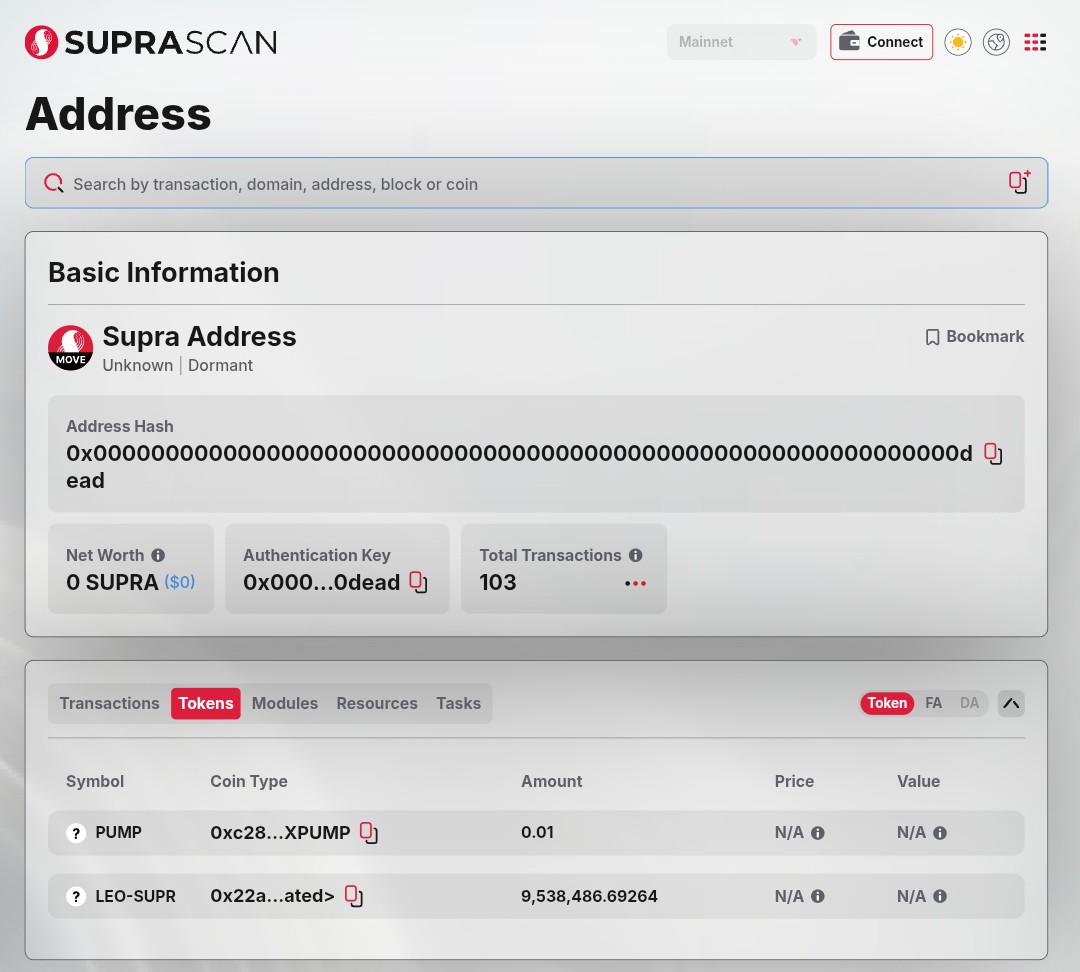Click the 0 SUPRA net worth value
This screenshot has width=1080, height=972.
[x=112, y=582]
